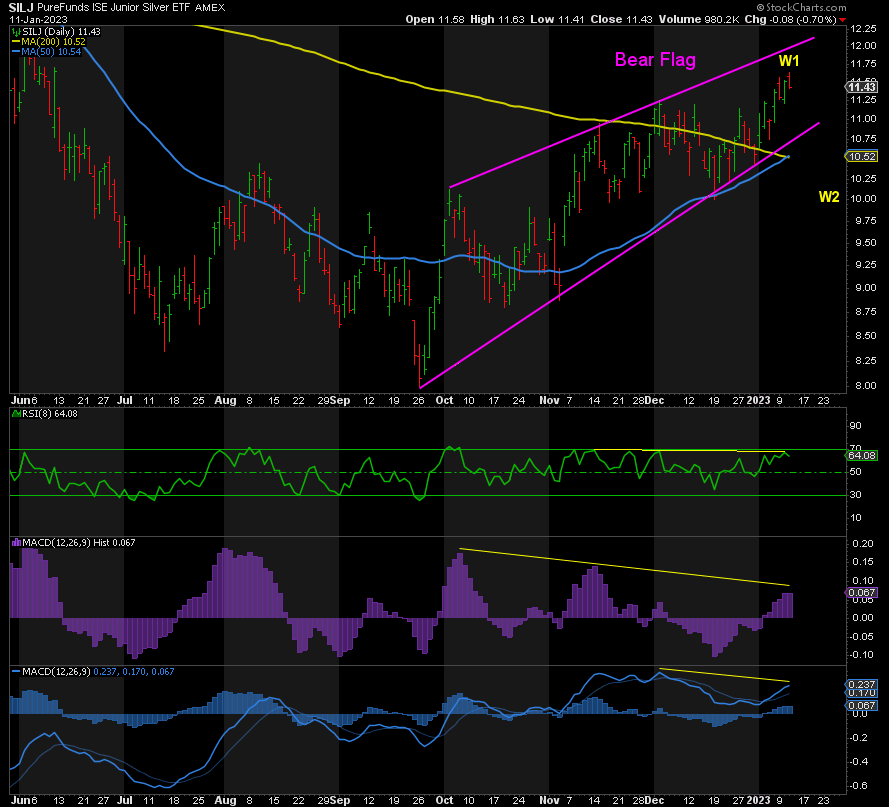Click the 30 level on the RSI axis
The image size is (889, 807).
[856, 495]
